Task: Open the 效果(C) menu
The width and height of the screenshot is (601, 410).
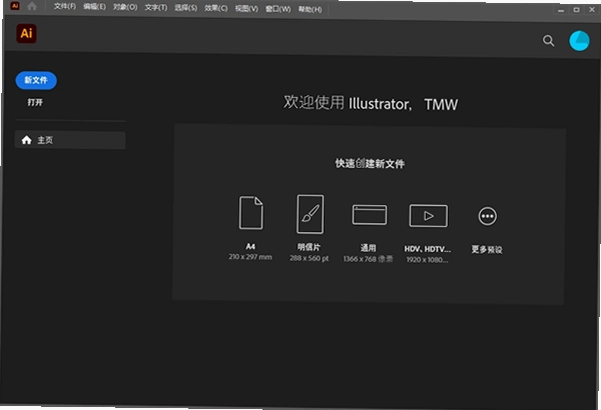Action: [x=216, y=8]
